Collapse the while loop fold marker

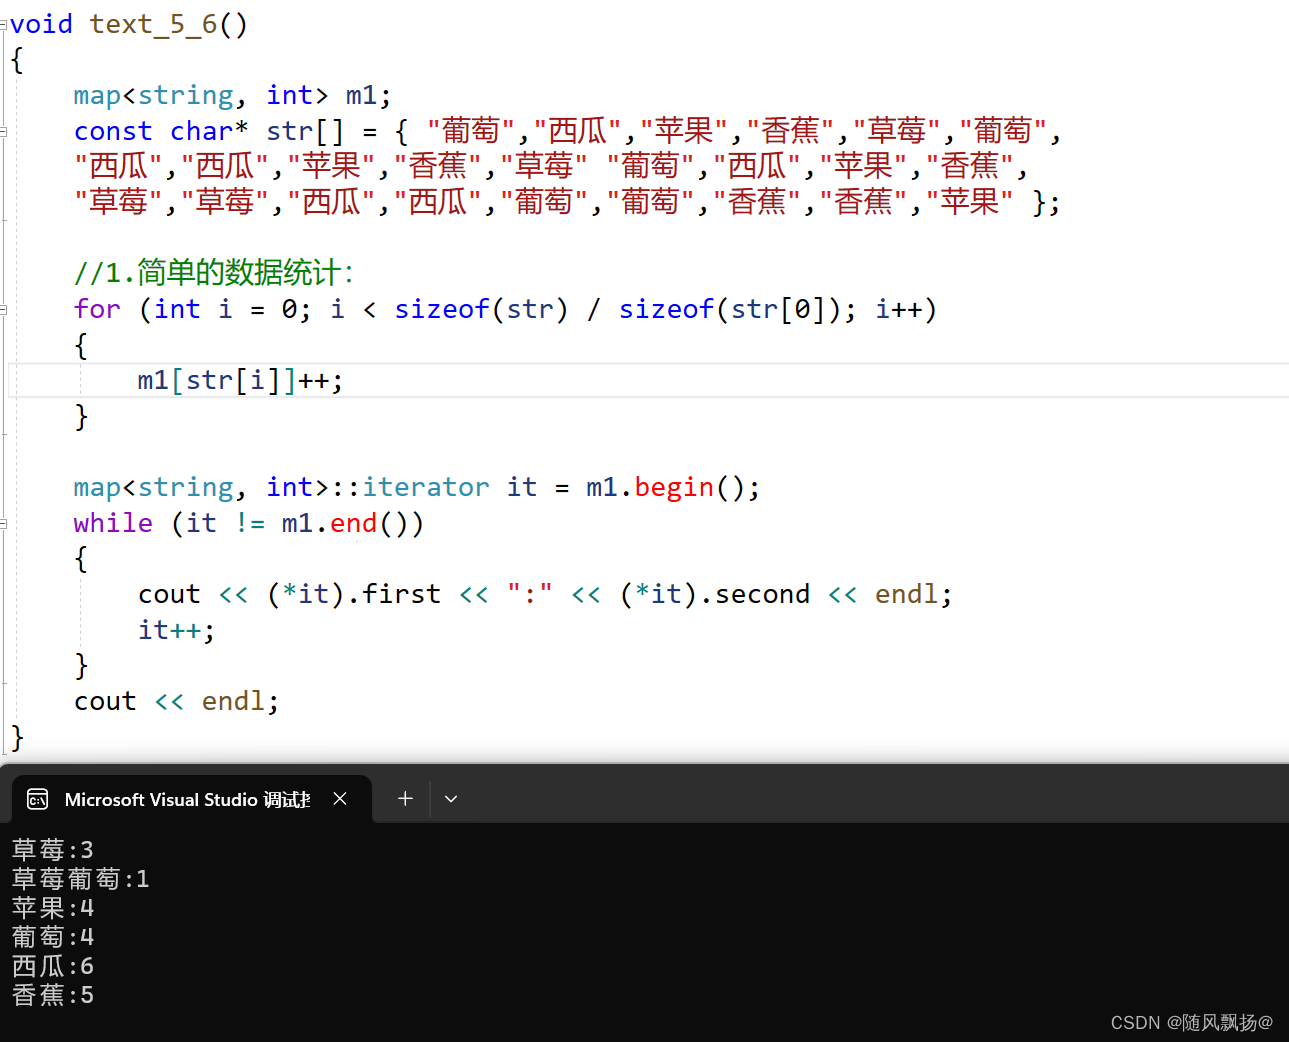pos(3,524)
